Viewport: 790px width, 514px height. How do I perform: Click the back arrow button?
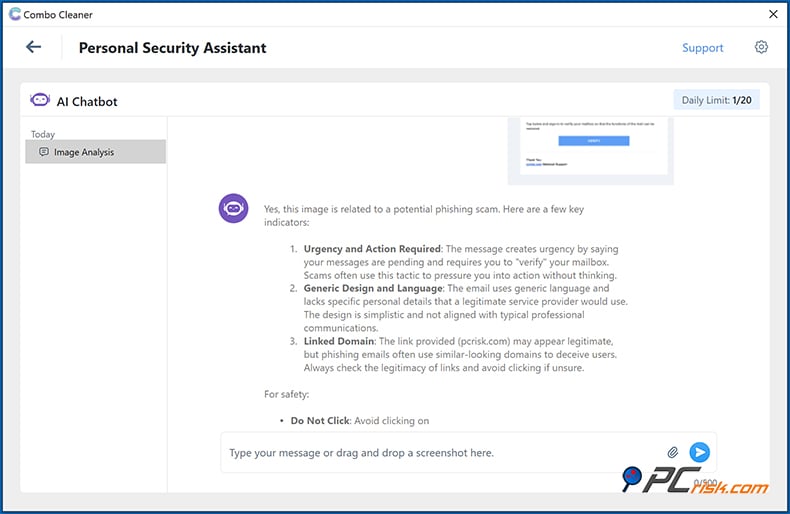pos(34,47)
